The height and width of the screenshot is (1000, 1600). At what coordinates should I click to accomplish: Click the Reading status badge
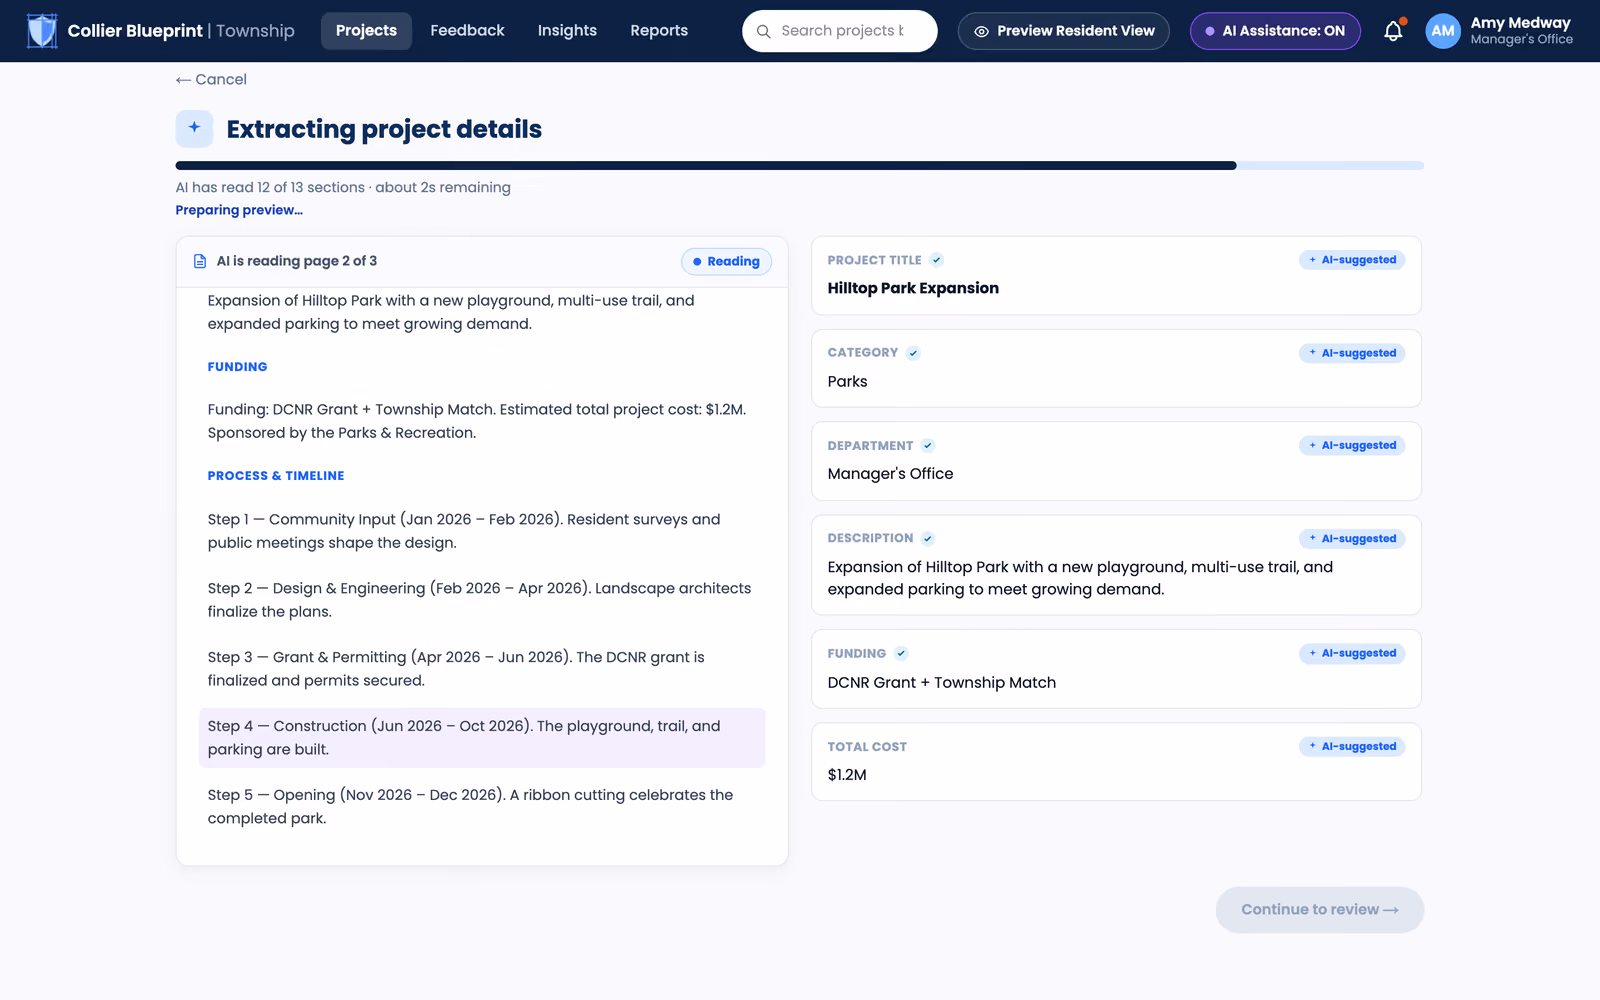tap(727, 261)
